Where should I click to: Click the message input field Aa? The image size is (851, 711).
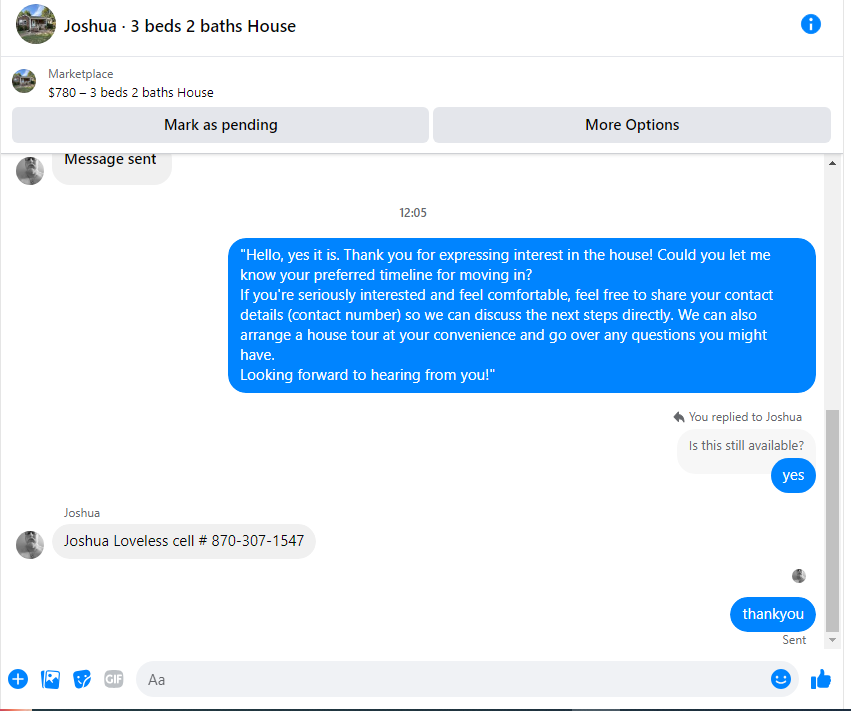click(453, 679)
